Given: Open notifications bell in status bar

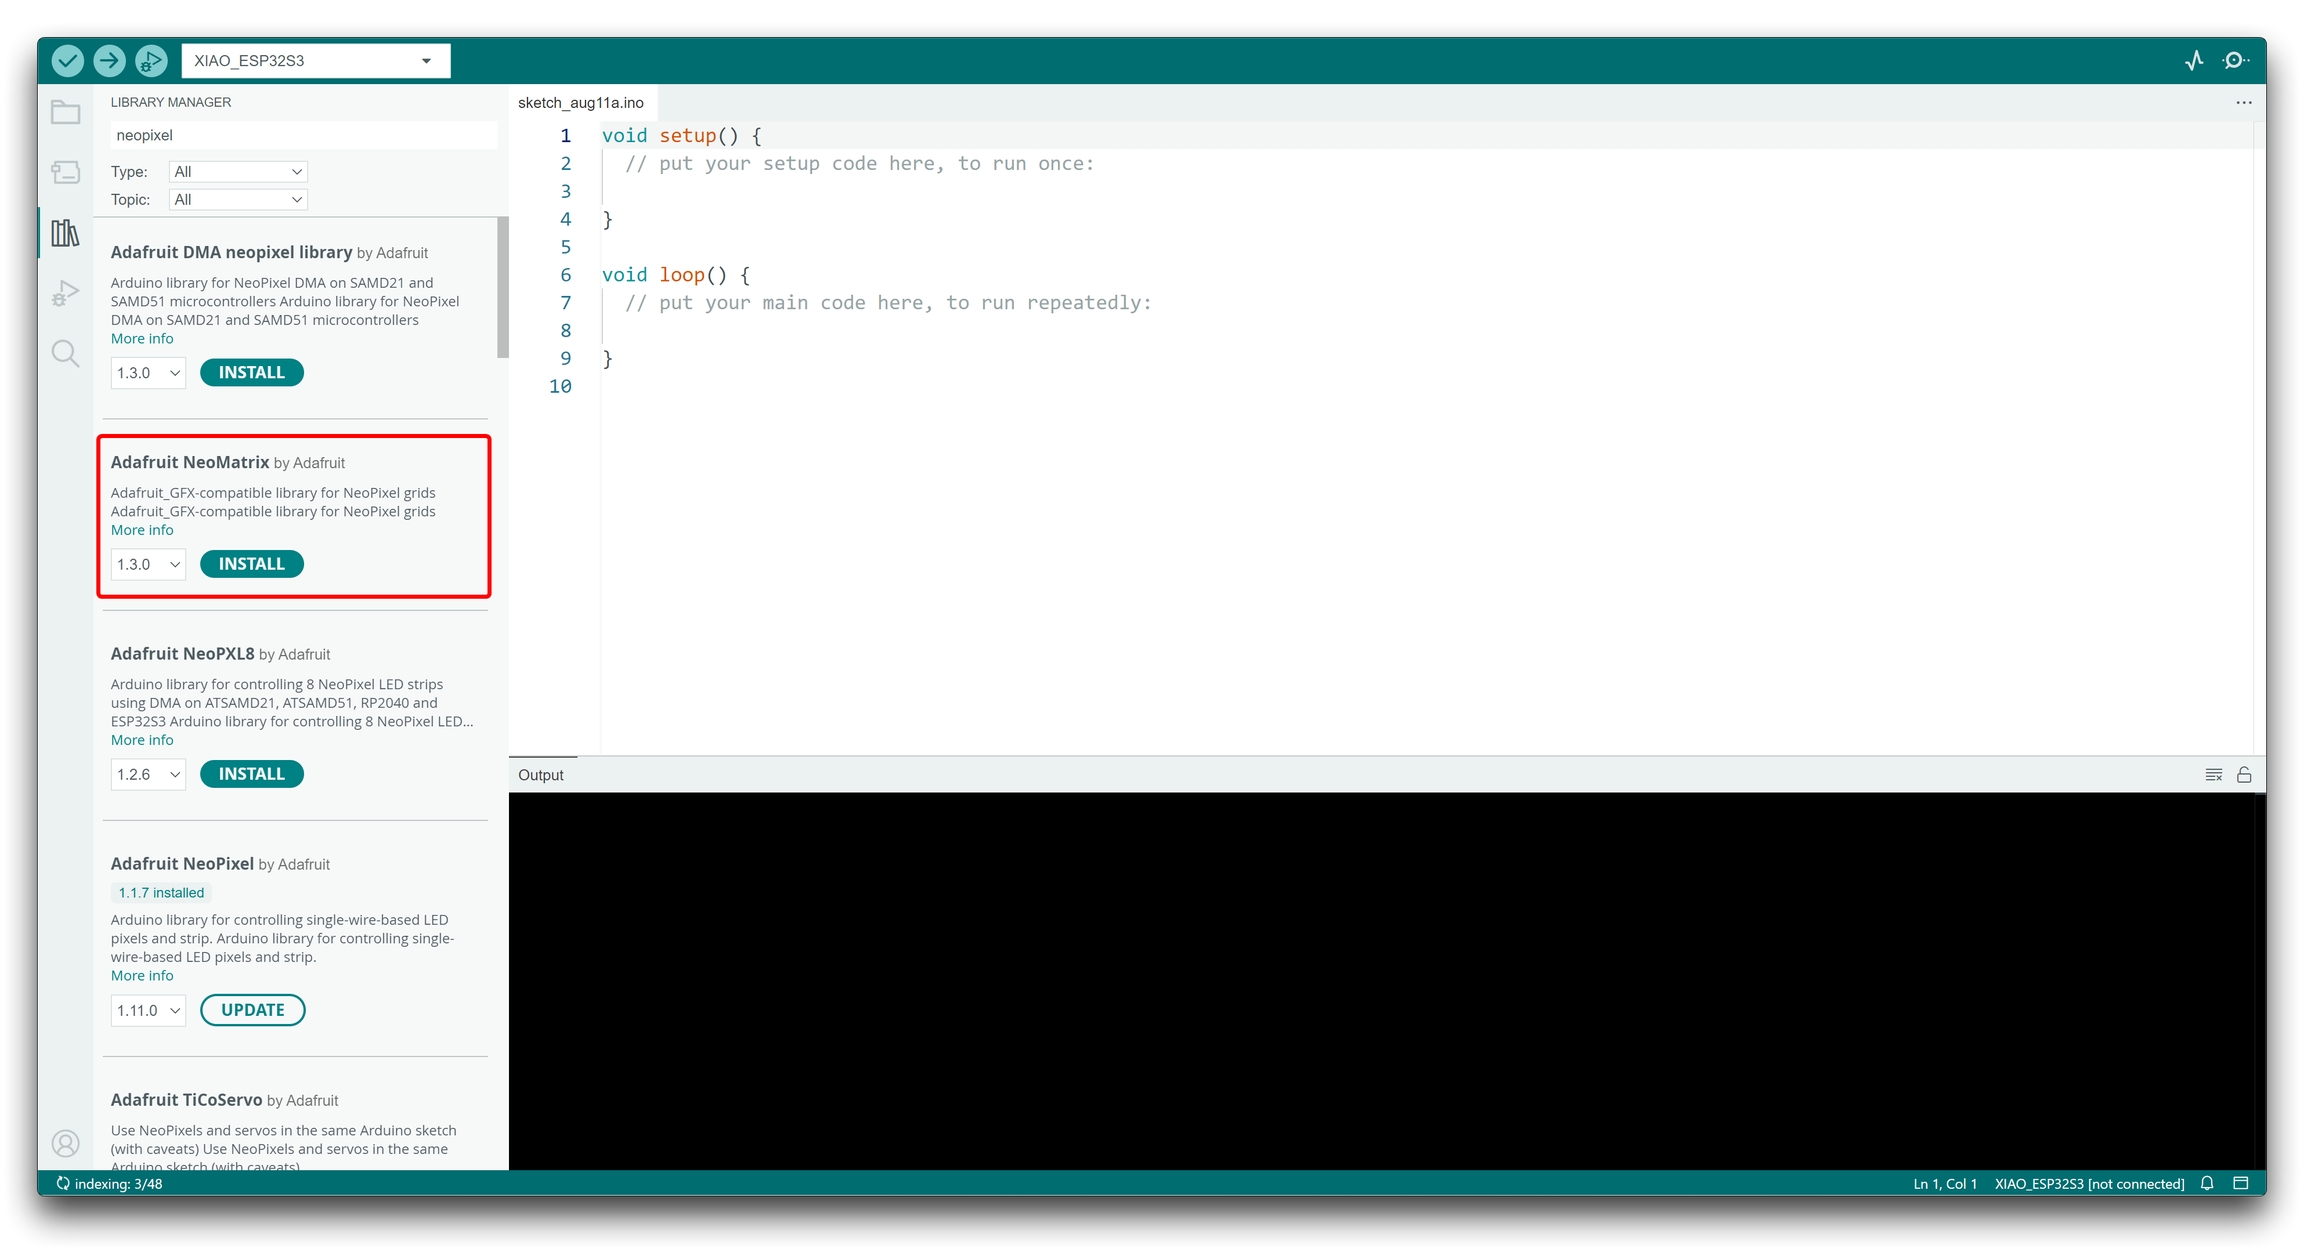Looking at the screenshot, I should (x=2207, y=1184).
